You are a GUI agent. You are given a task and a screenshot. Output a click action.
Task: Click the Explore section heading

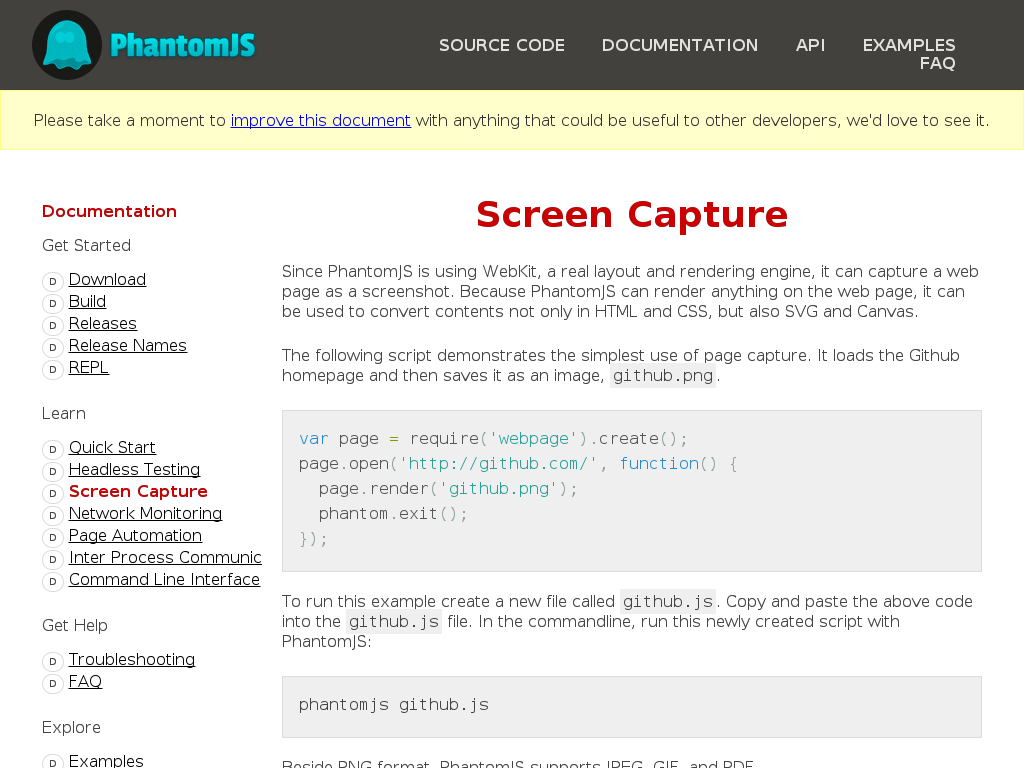click(x=71, y=728)
